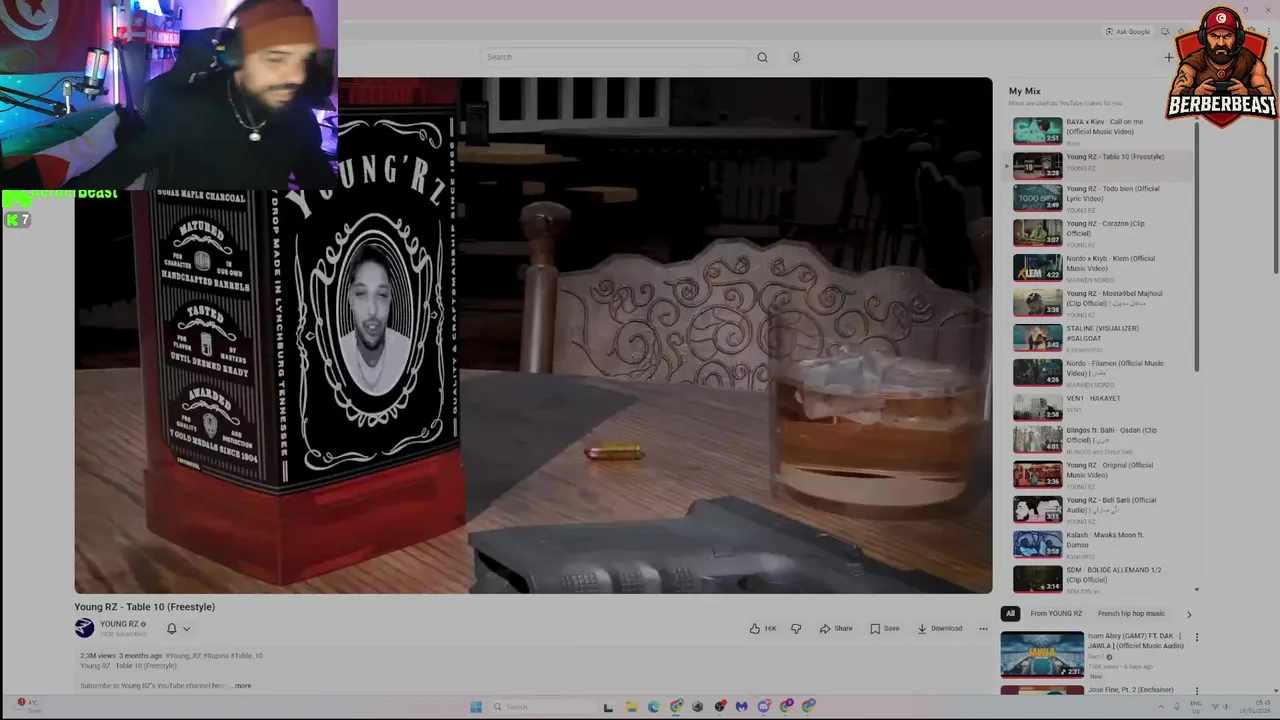The height and width of the screenshot is (720, 1280).
Task: Play Young RZ Beli Sarli audio
Action: pyautogui.click(x=1101, y=510)
